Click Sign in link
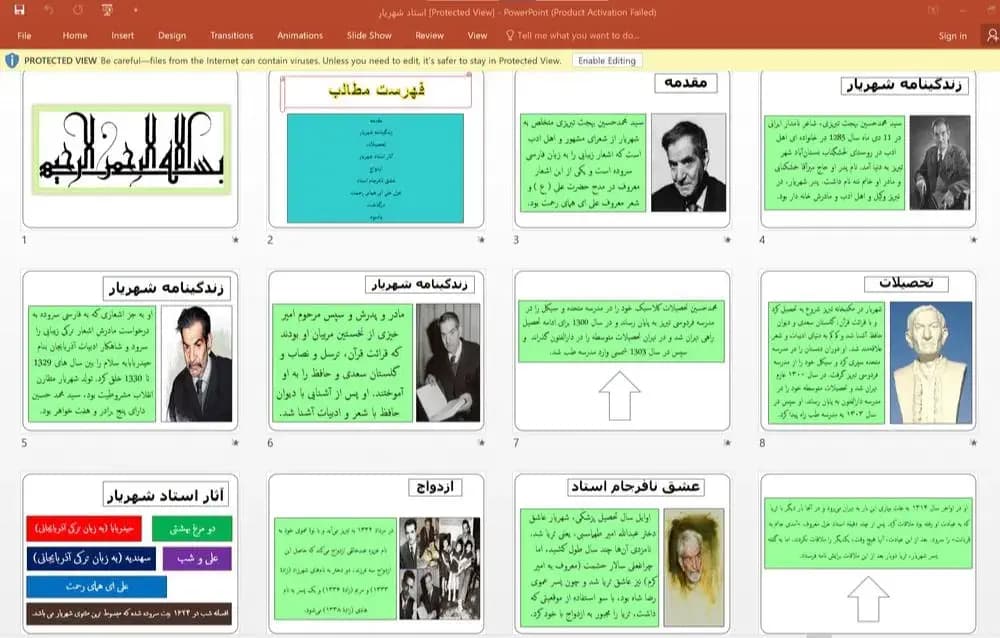Image resolution: width=1000 pixels, height=638 pixels. click(952, 36)
